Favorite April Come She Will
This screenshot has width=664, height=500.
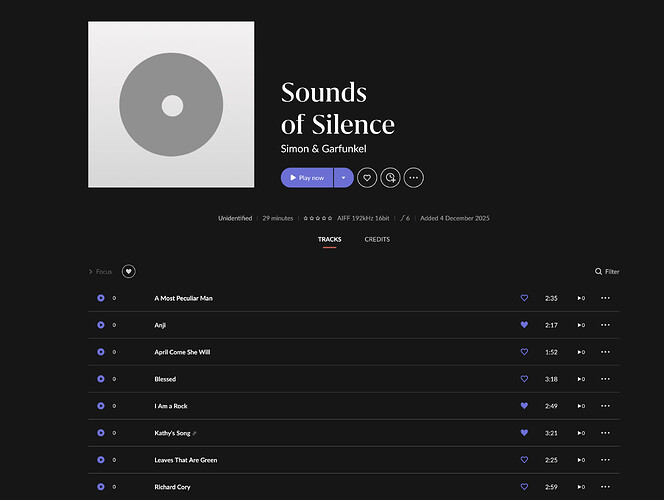pyautogui.click(x=524, y=352)
